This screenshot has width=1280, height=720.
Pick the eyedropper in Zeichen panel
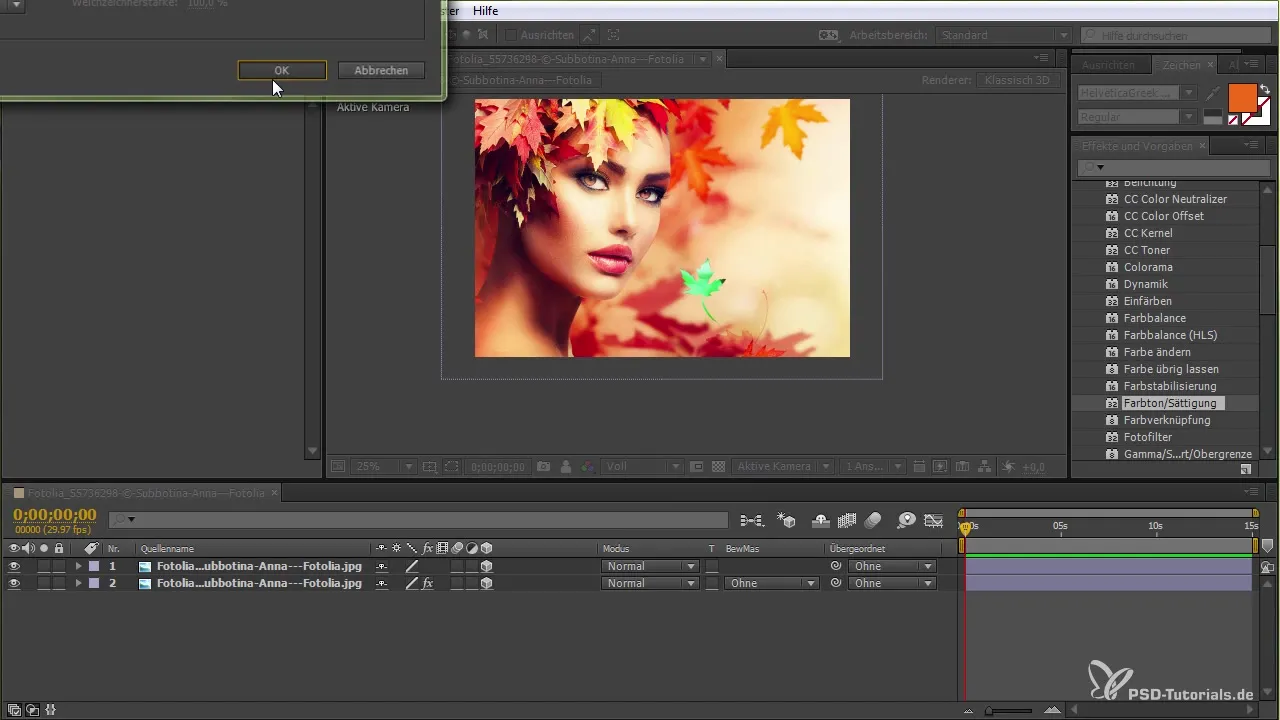point(1213,93)
